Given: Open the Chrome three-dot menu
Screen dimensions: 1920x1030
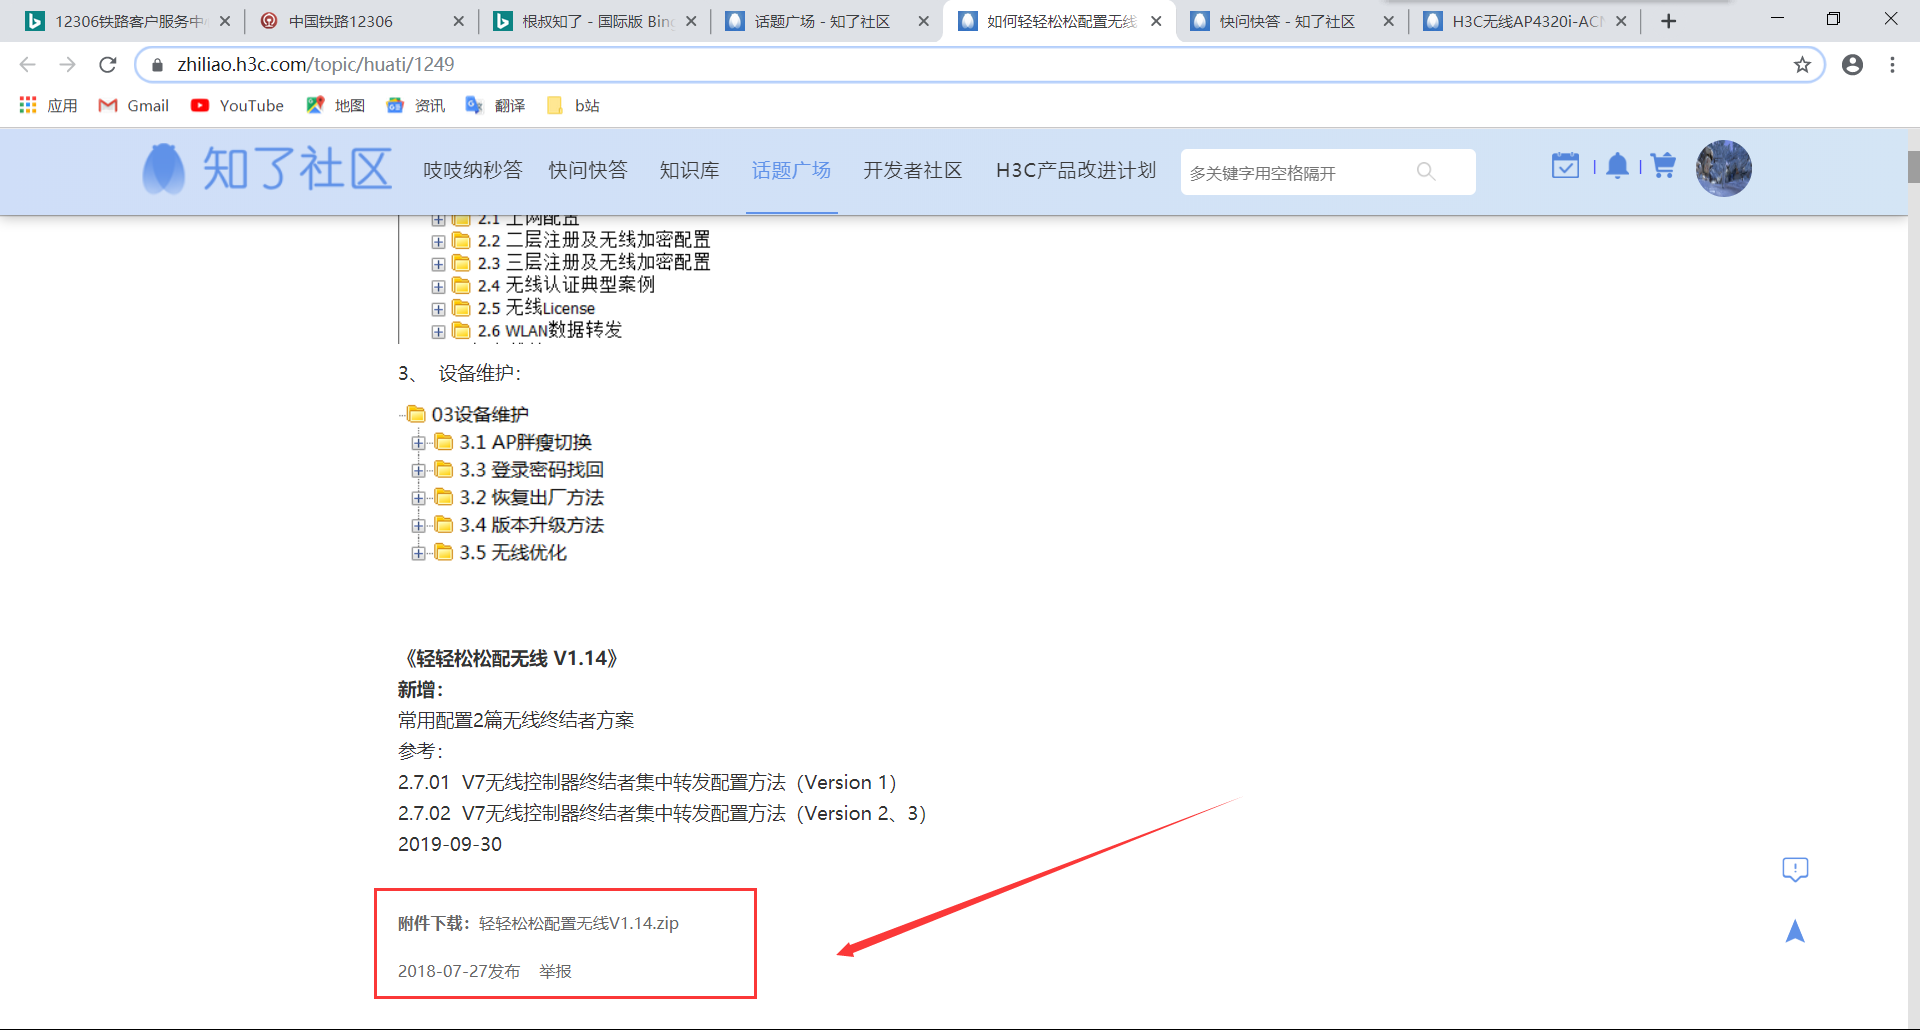Looking at the screenshot, I should pos(1892,65).
